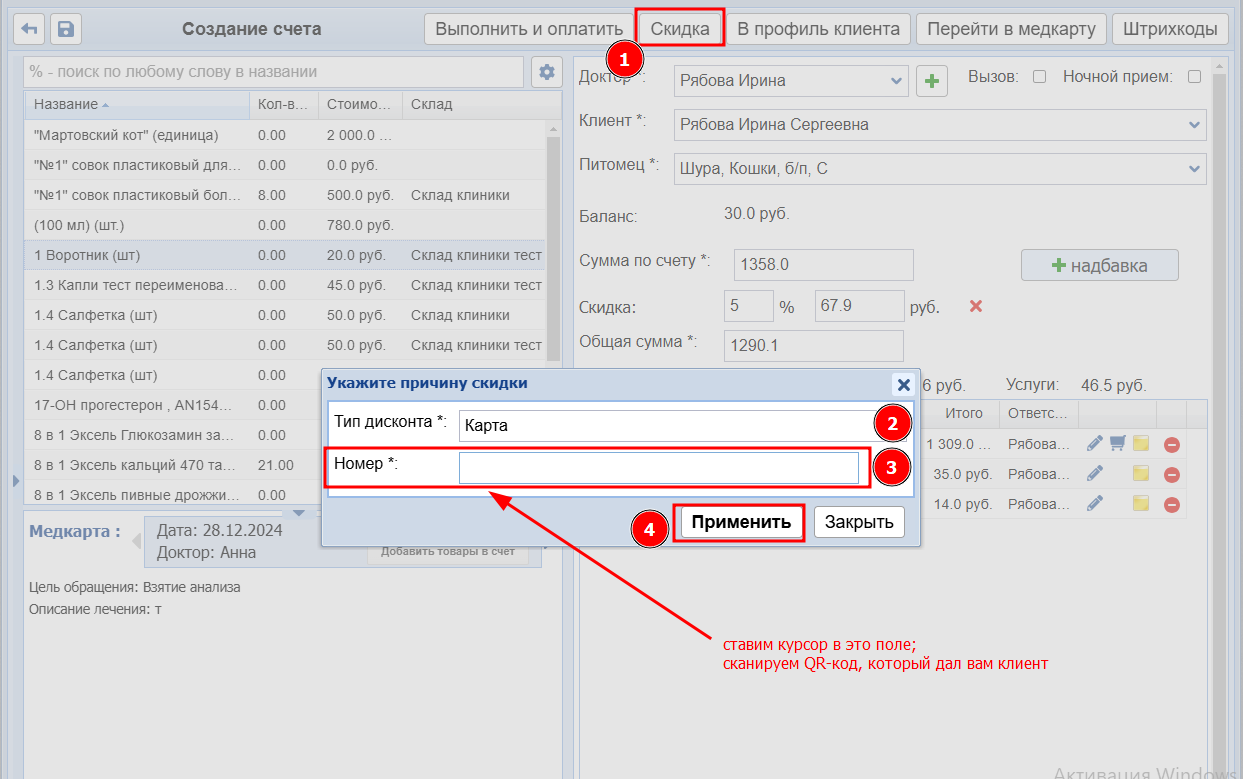Expand the Питомец dropdown
Image resolution: width=1243 pixels, height=779 pixels.
(x=1194, y=169)
